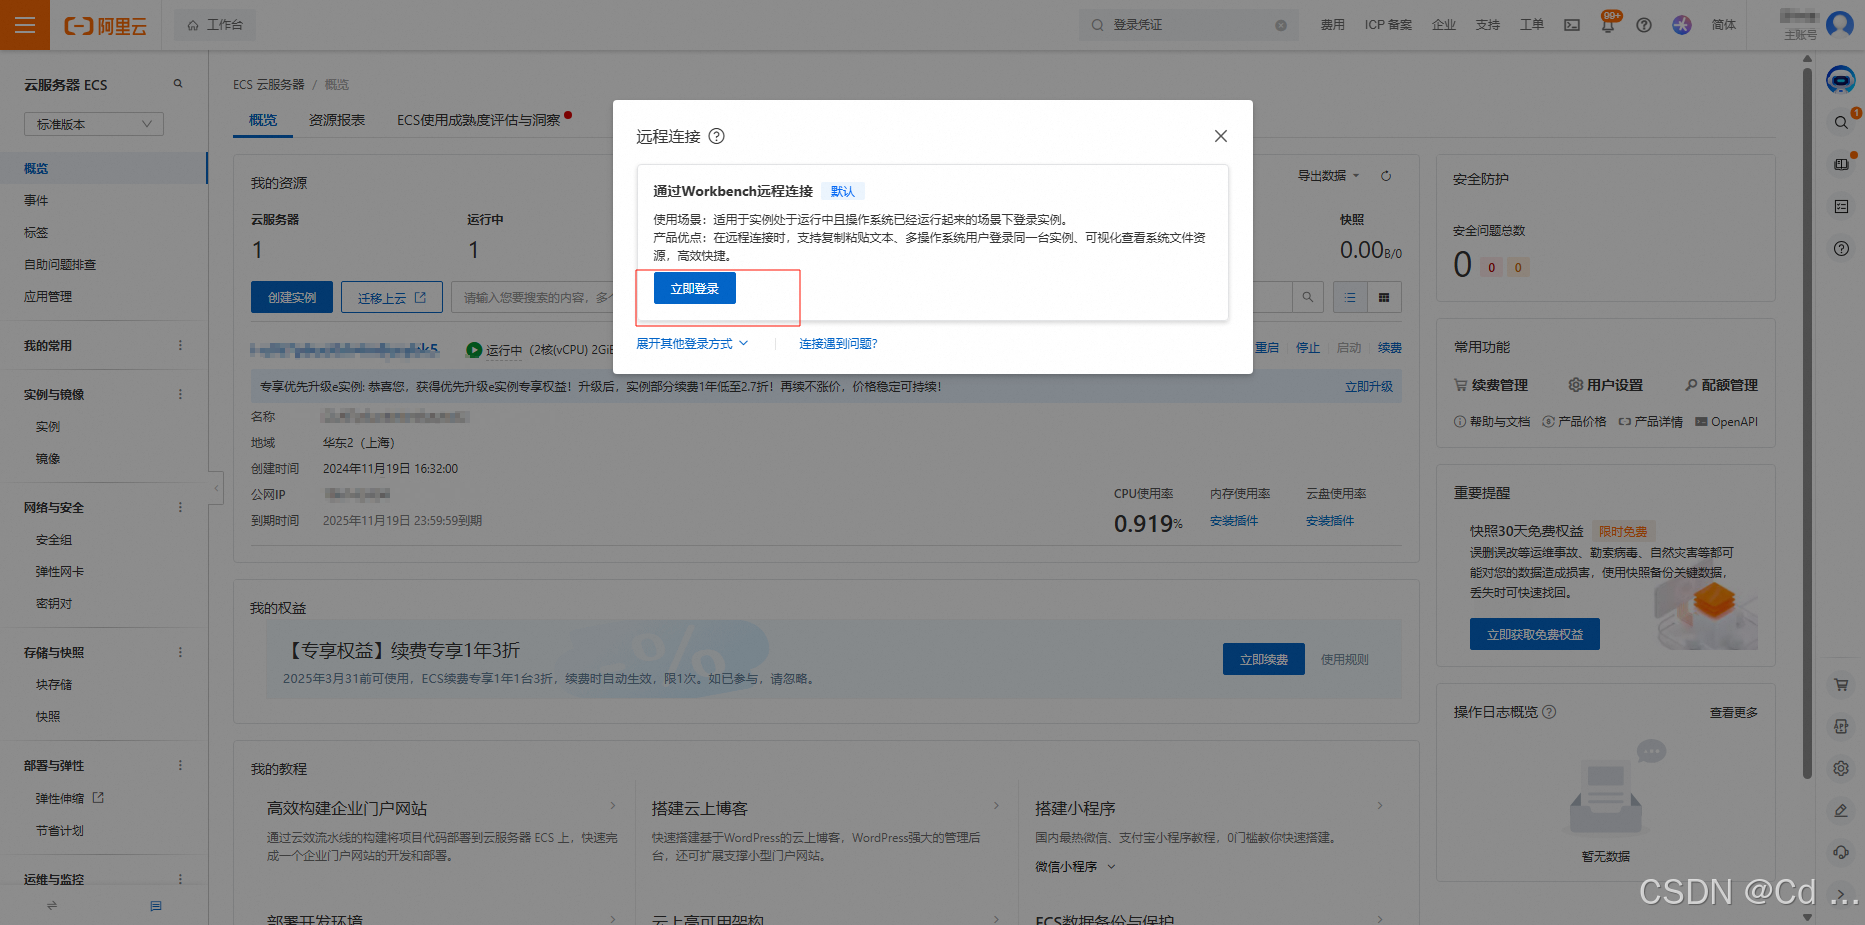
Task: Click 查看更多 operation logs
Action: click(x=1734, y=712)
